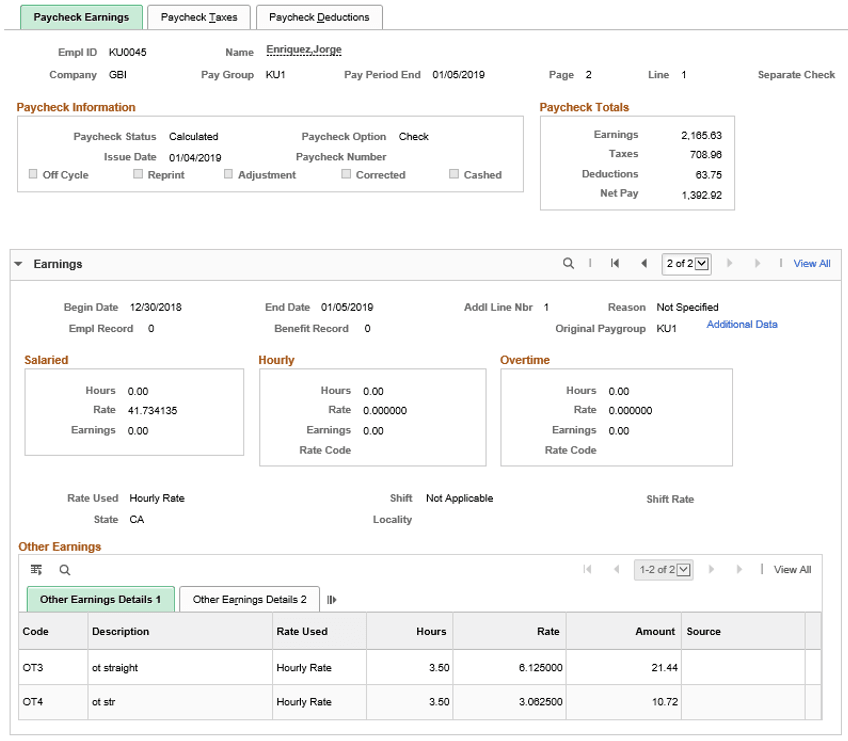Click the show all columns icon beside grid tabs

point(331,599)
